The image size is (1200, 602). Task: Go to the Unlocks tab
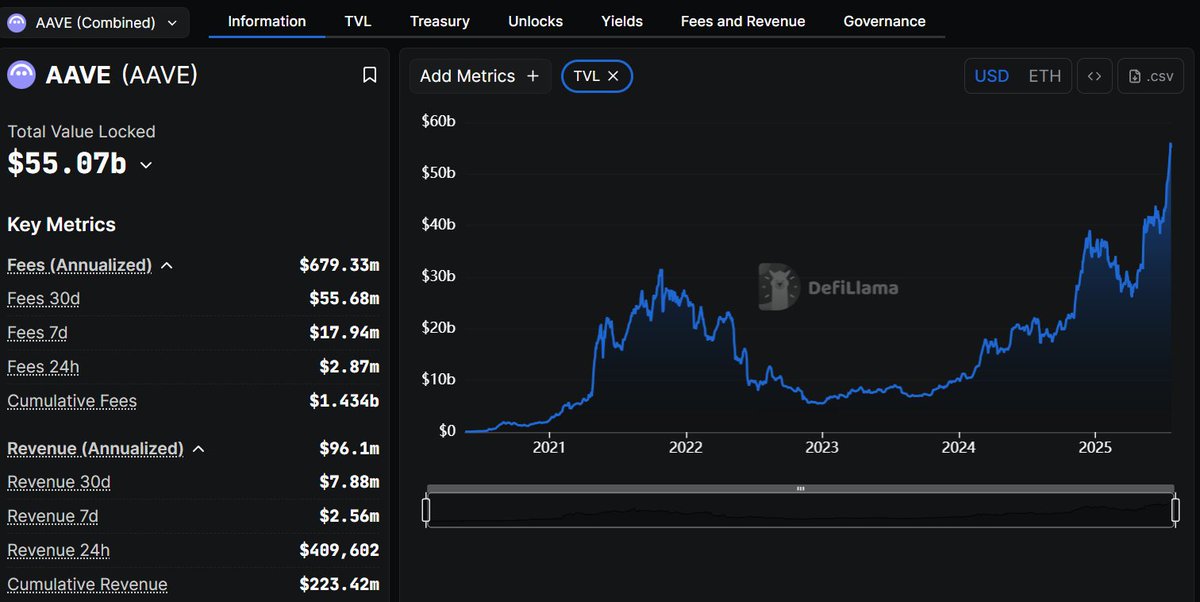point(535,21)
